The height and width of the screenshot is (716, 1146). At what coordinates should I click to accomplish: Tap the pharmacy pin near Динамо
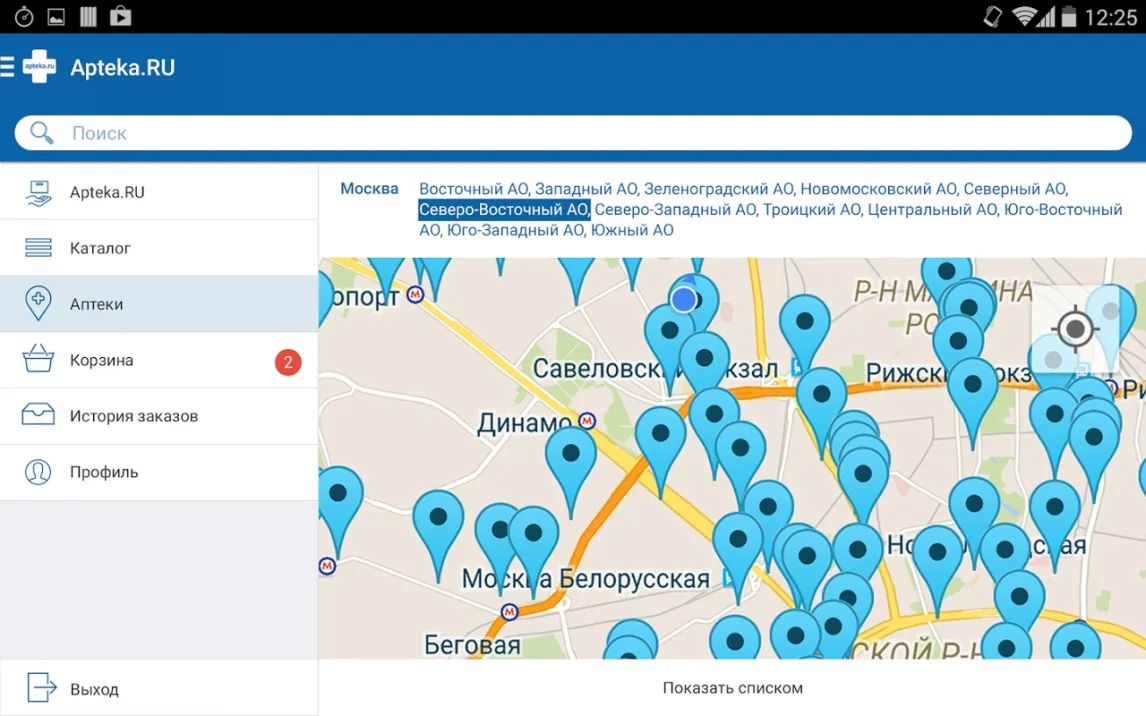click(x=571, y=455)
